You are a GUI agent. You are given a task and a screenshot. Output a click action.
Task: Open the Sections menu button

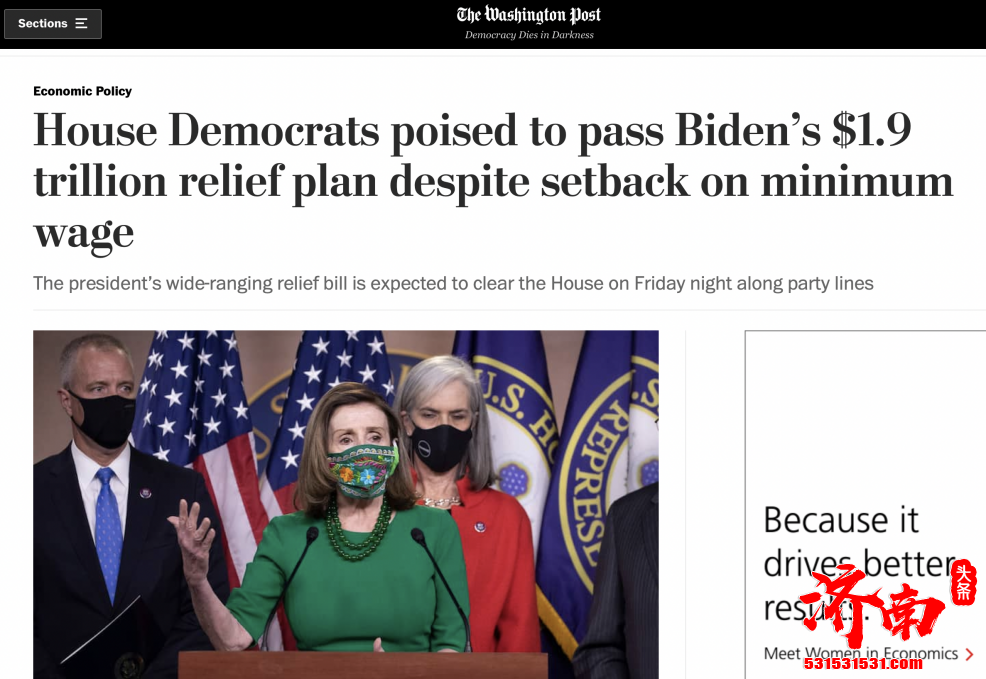(53, 24)
